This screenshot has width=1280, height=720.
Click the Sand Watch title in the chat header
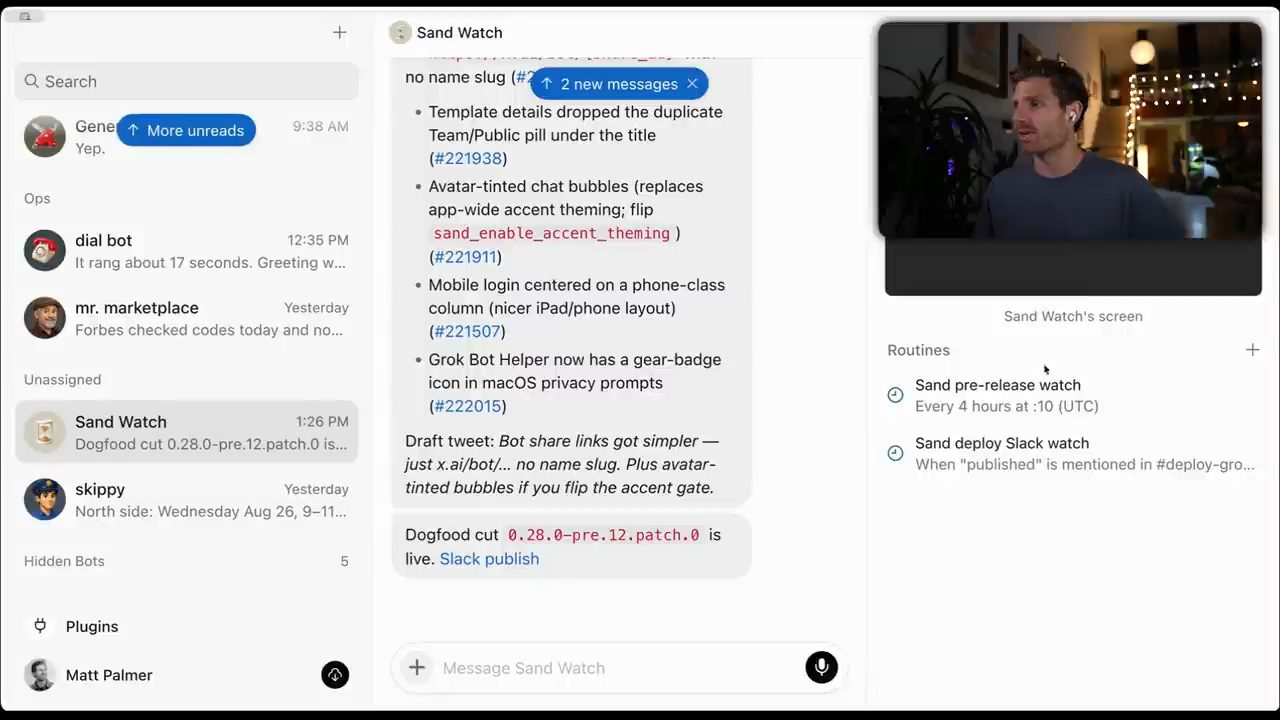coord(459,33)
